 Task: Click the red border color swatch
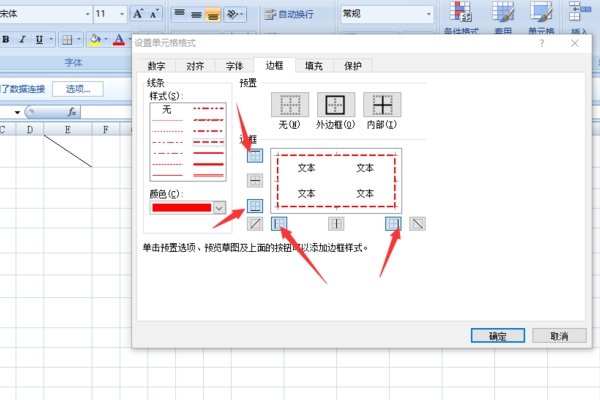(181, 208)
